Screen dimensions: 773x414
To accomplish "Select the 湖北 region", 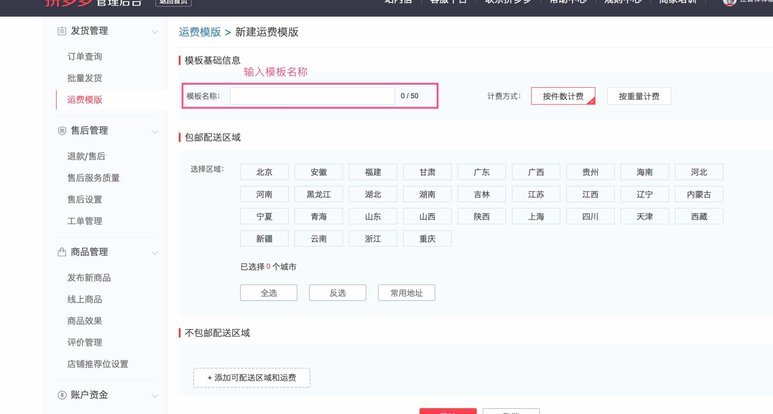I will (373, 194).
